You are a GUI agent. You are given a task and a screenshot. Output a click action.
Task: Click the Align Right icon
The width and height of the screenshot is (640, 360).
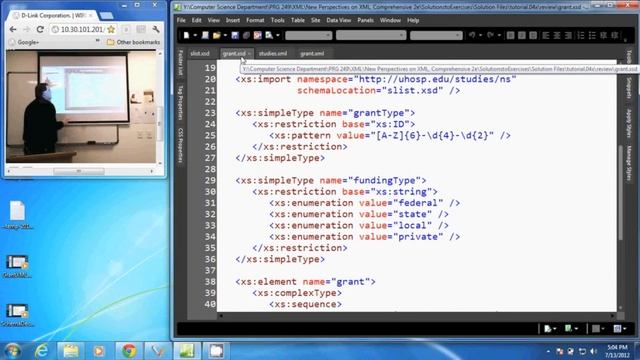pyautogui.click(x=568, y=36)
